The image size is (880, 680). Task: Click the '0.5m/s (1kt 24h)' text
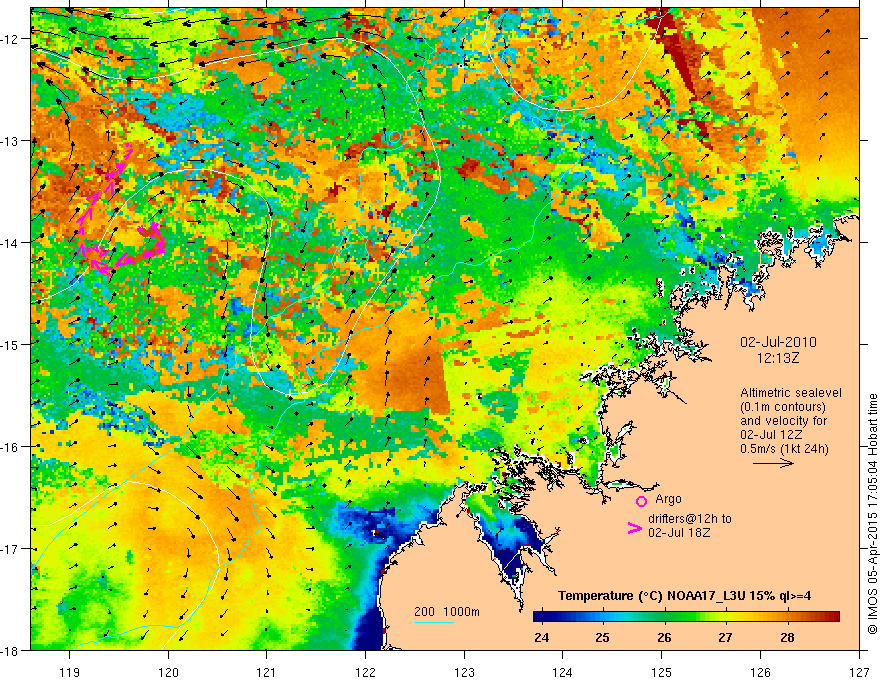[785, 449]
